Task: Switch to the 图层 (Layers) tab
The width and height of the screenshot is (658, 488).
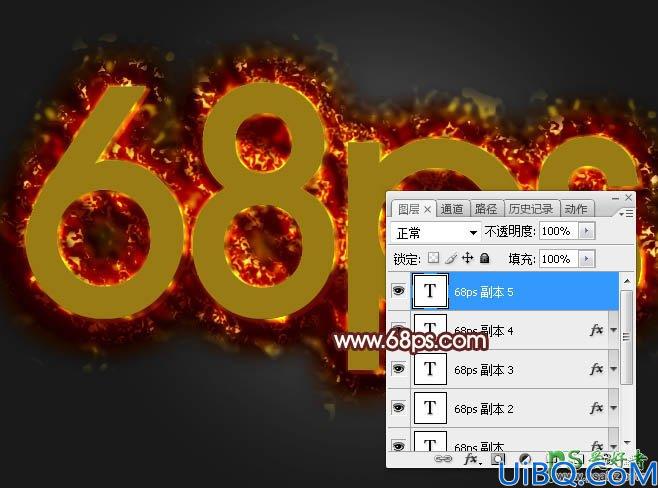Action: tap(408, 209)
